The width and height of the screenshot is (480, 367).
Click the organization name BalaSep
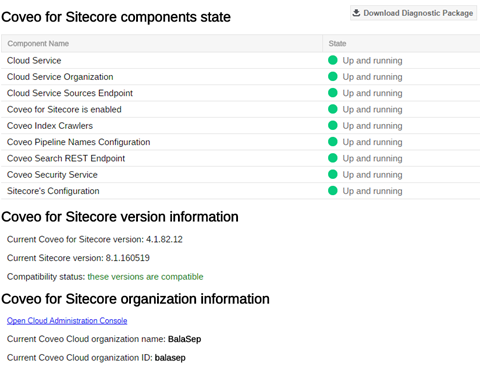pos(184,339)
